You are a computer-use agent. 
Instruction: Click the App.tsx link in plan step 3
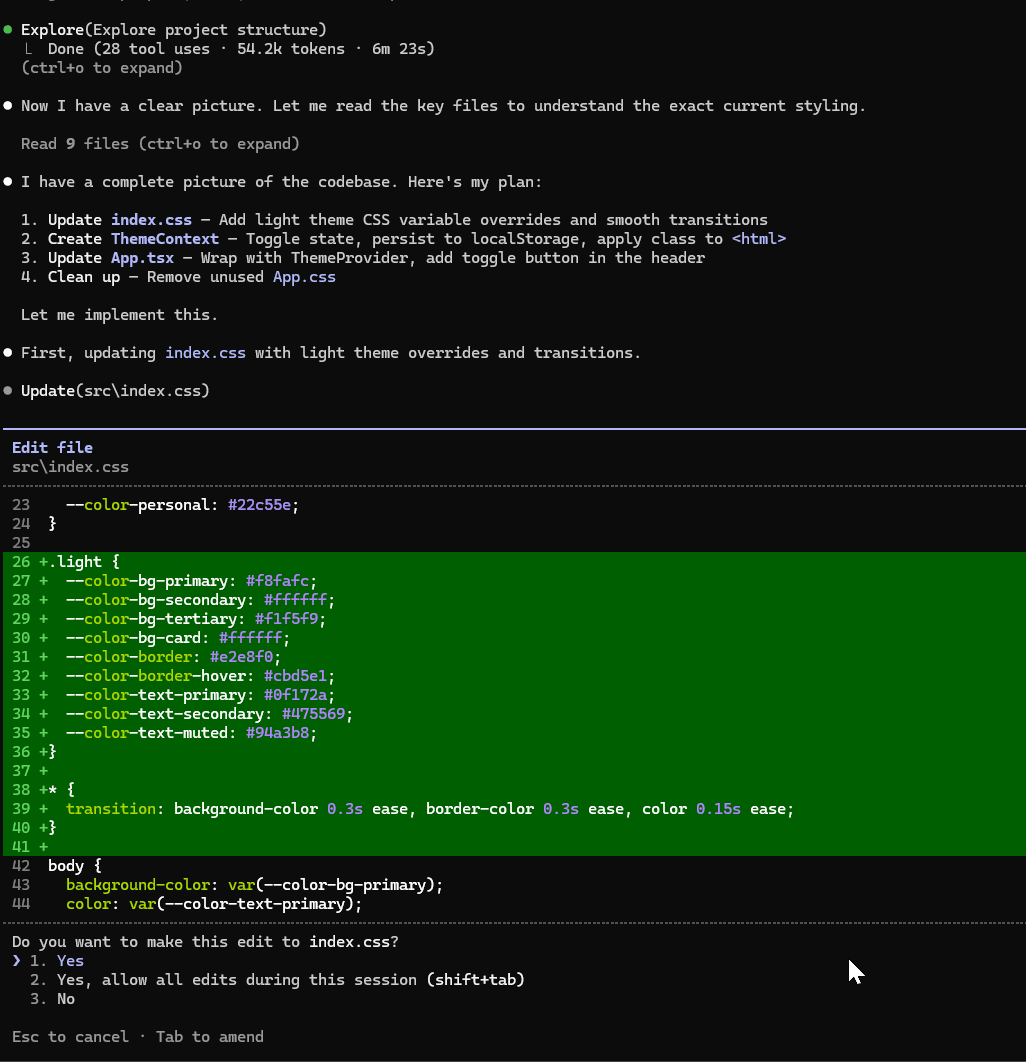click(142, 258)
